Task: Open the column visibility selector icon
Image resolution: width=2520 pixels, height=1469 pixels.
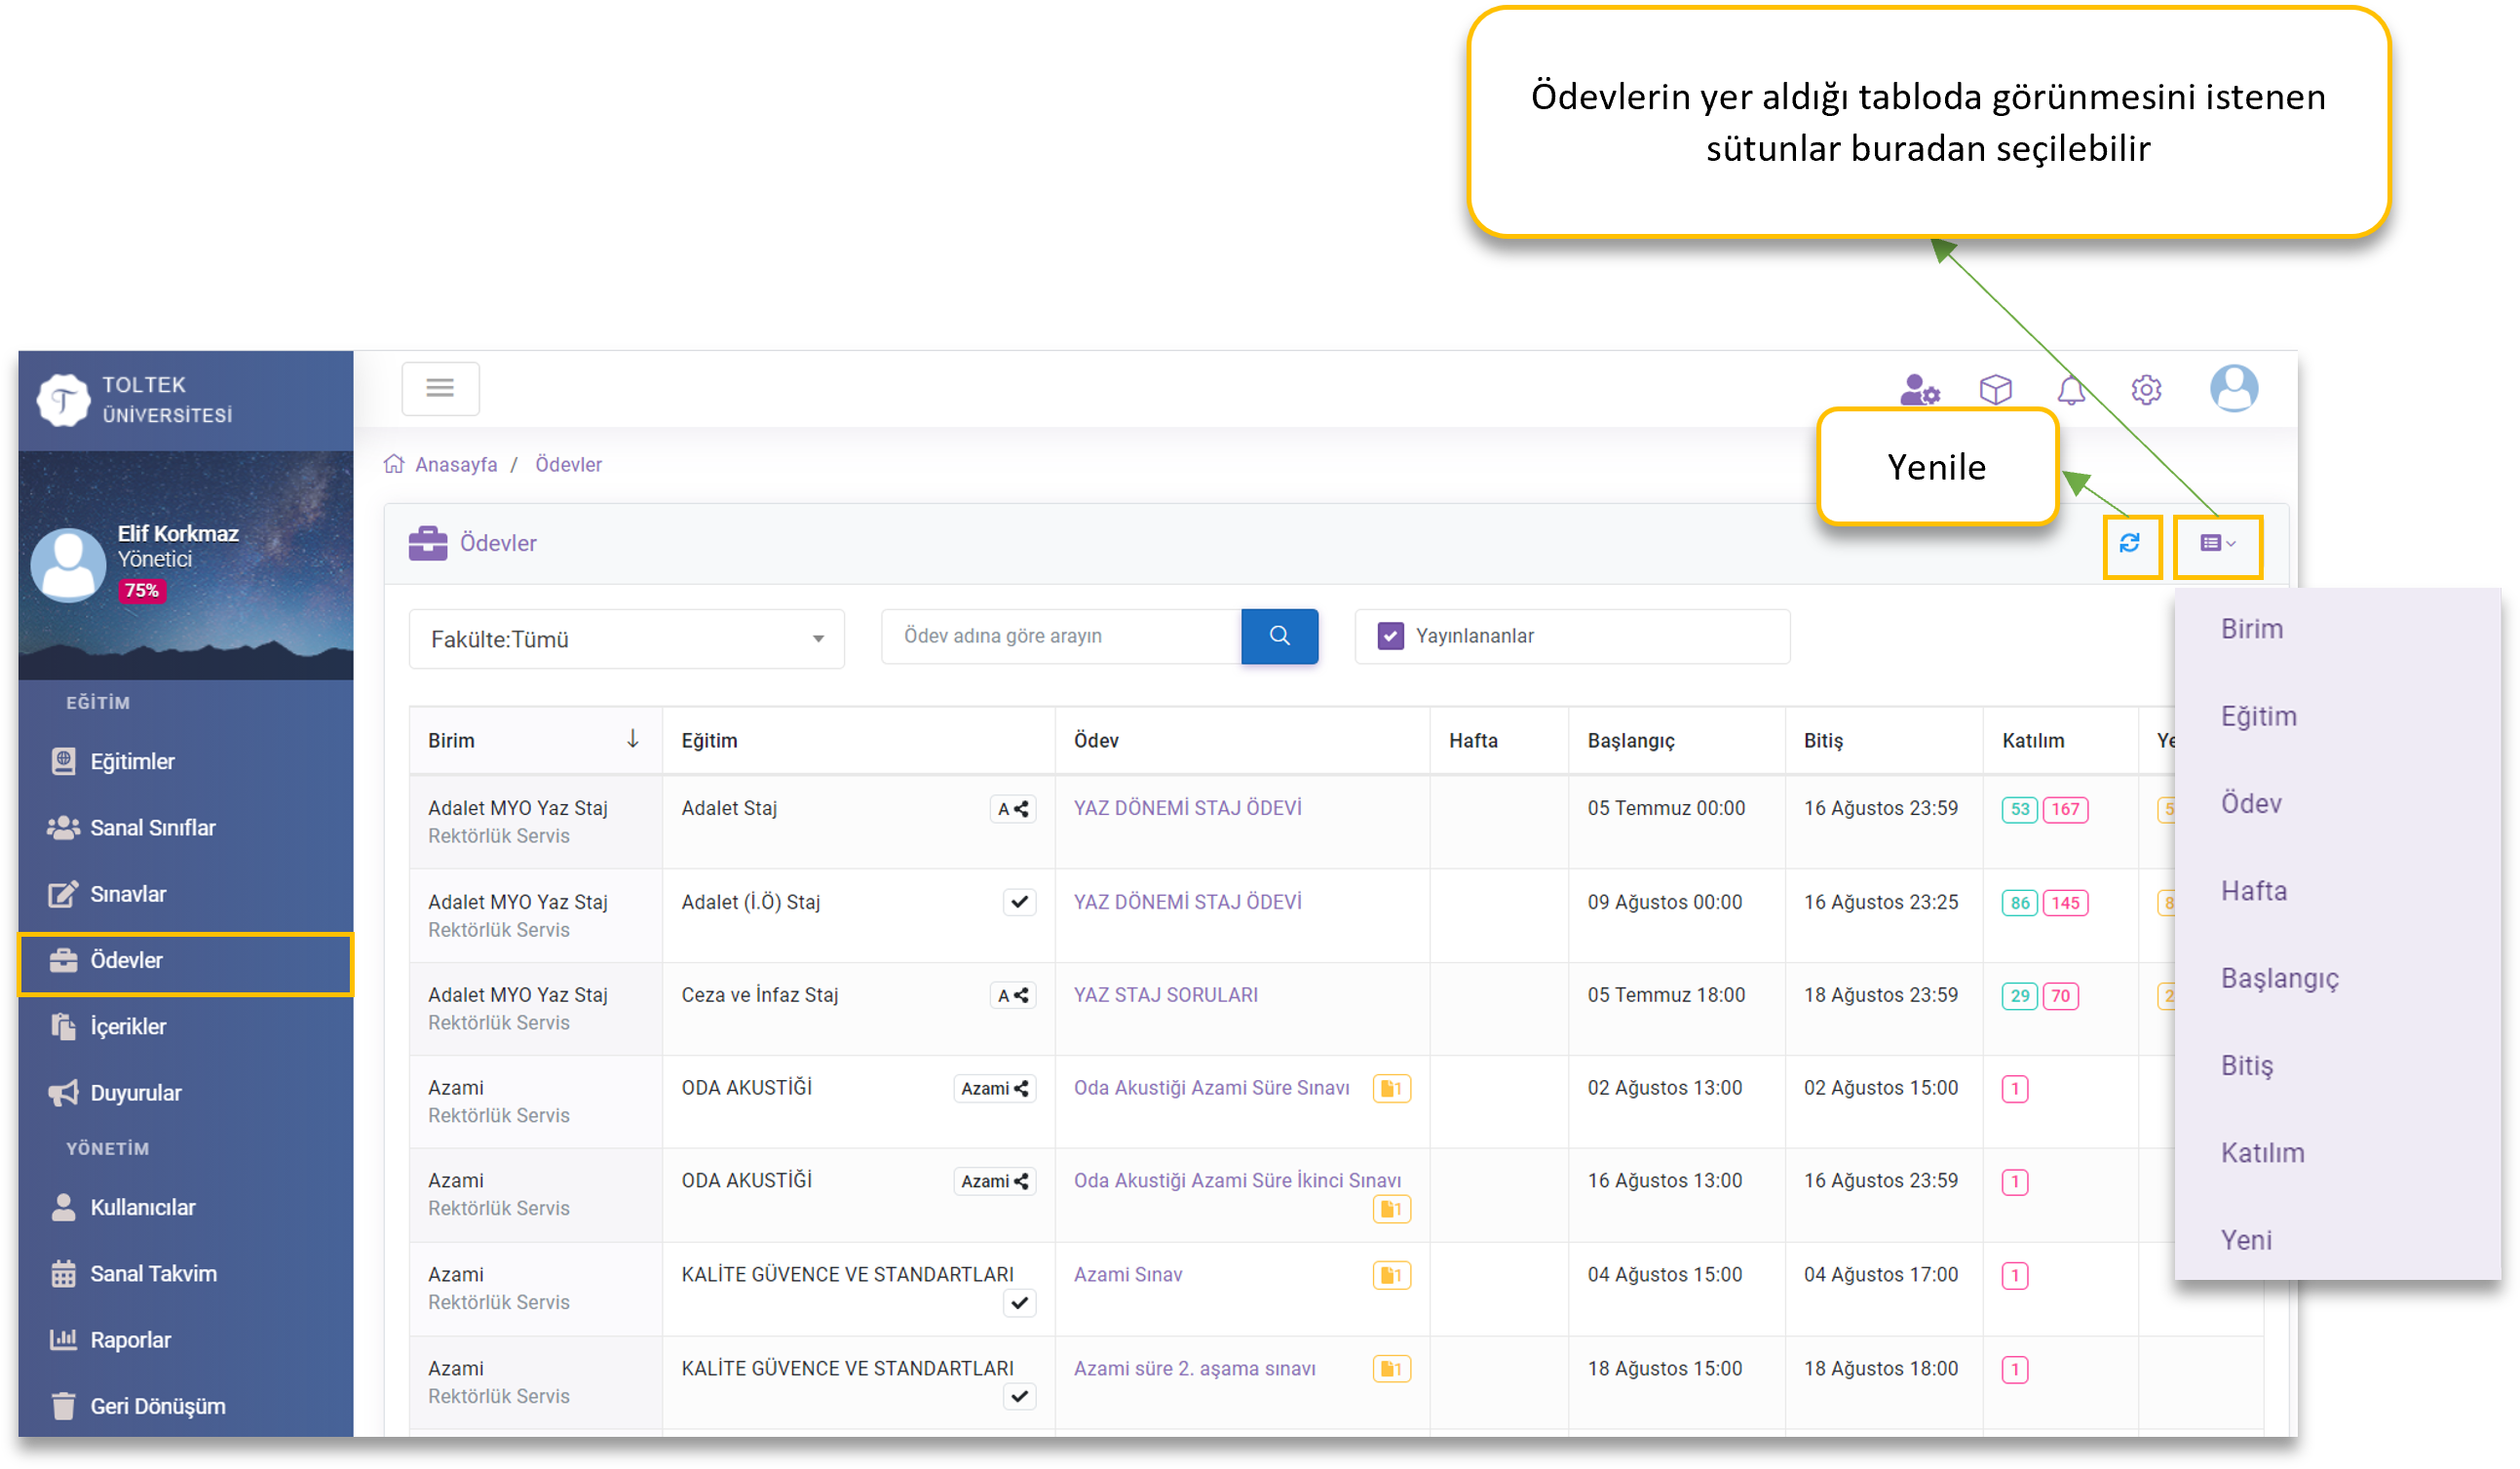Action: [x=2217, y=543]
